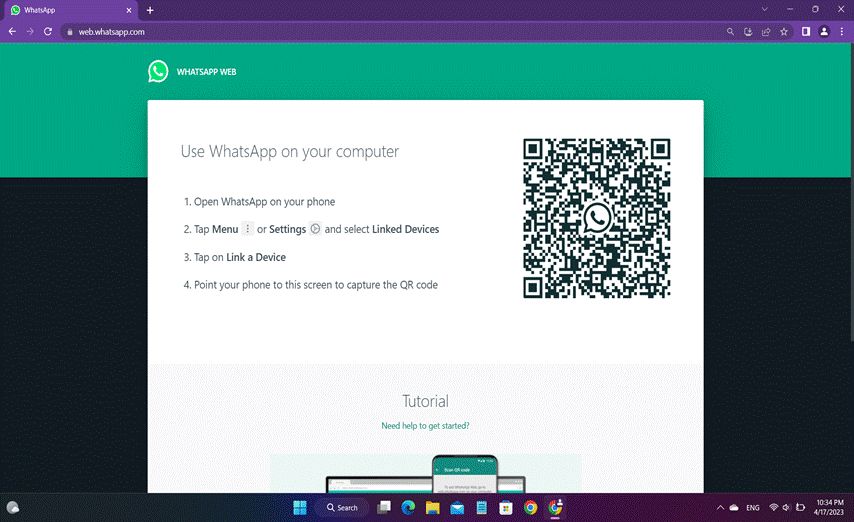This screenshot has width=854, height=522.
Task: Expand the tab search dropdown arrow
Action: click(765, 9)
